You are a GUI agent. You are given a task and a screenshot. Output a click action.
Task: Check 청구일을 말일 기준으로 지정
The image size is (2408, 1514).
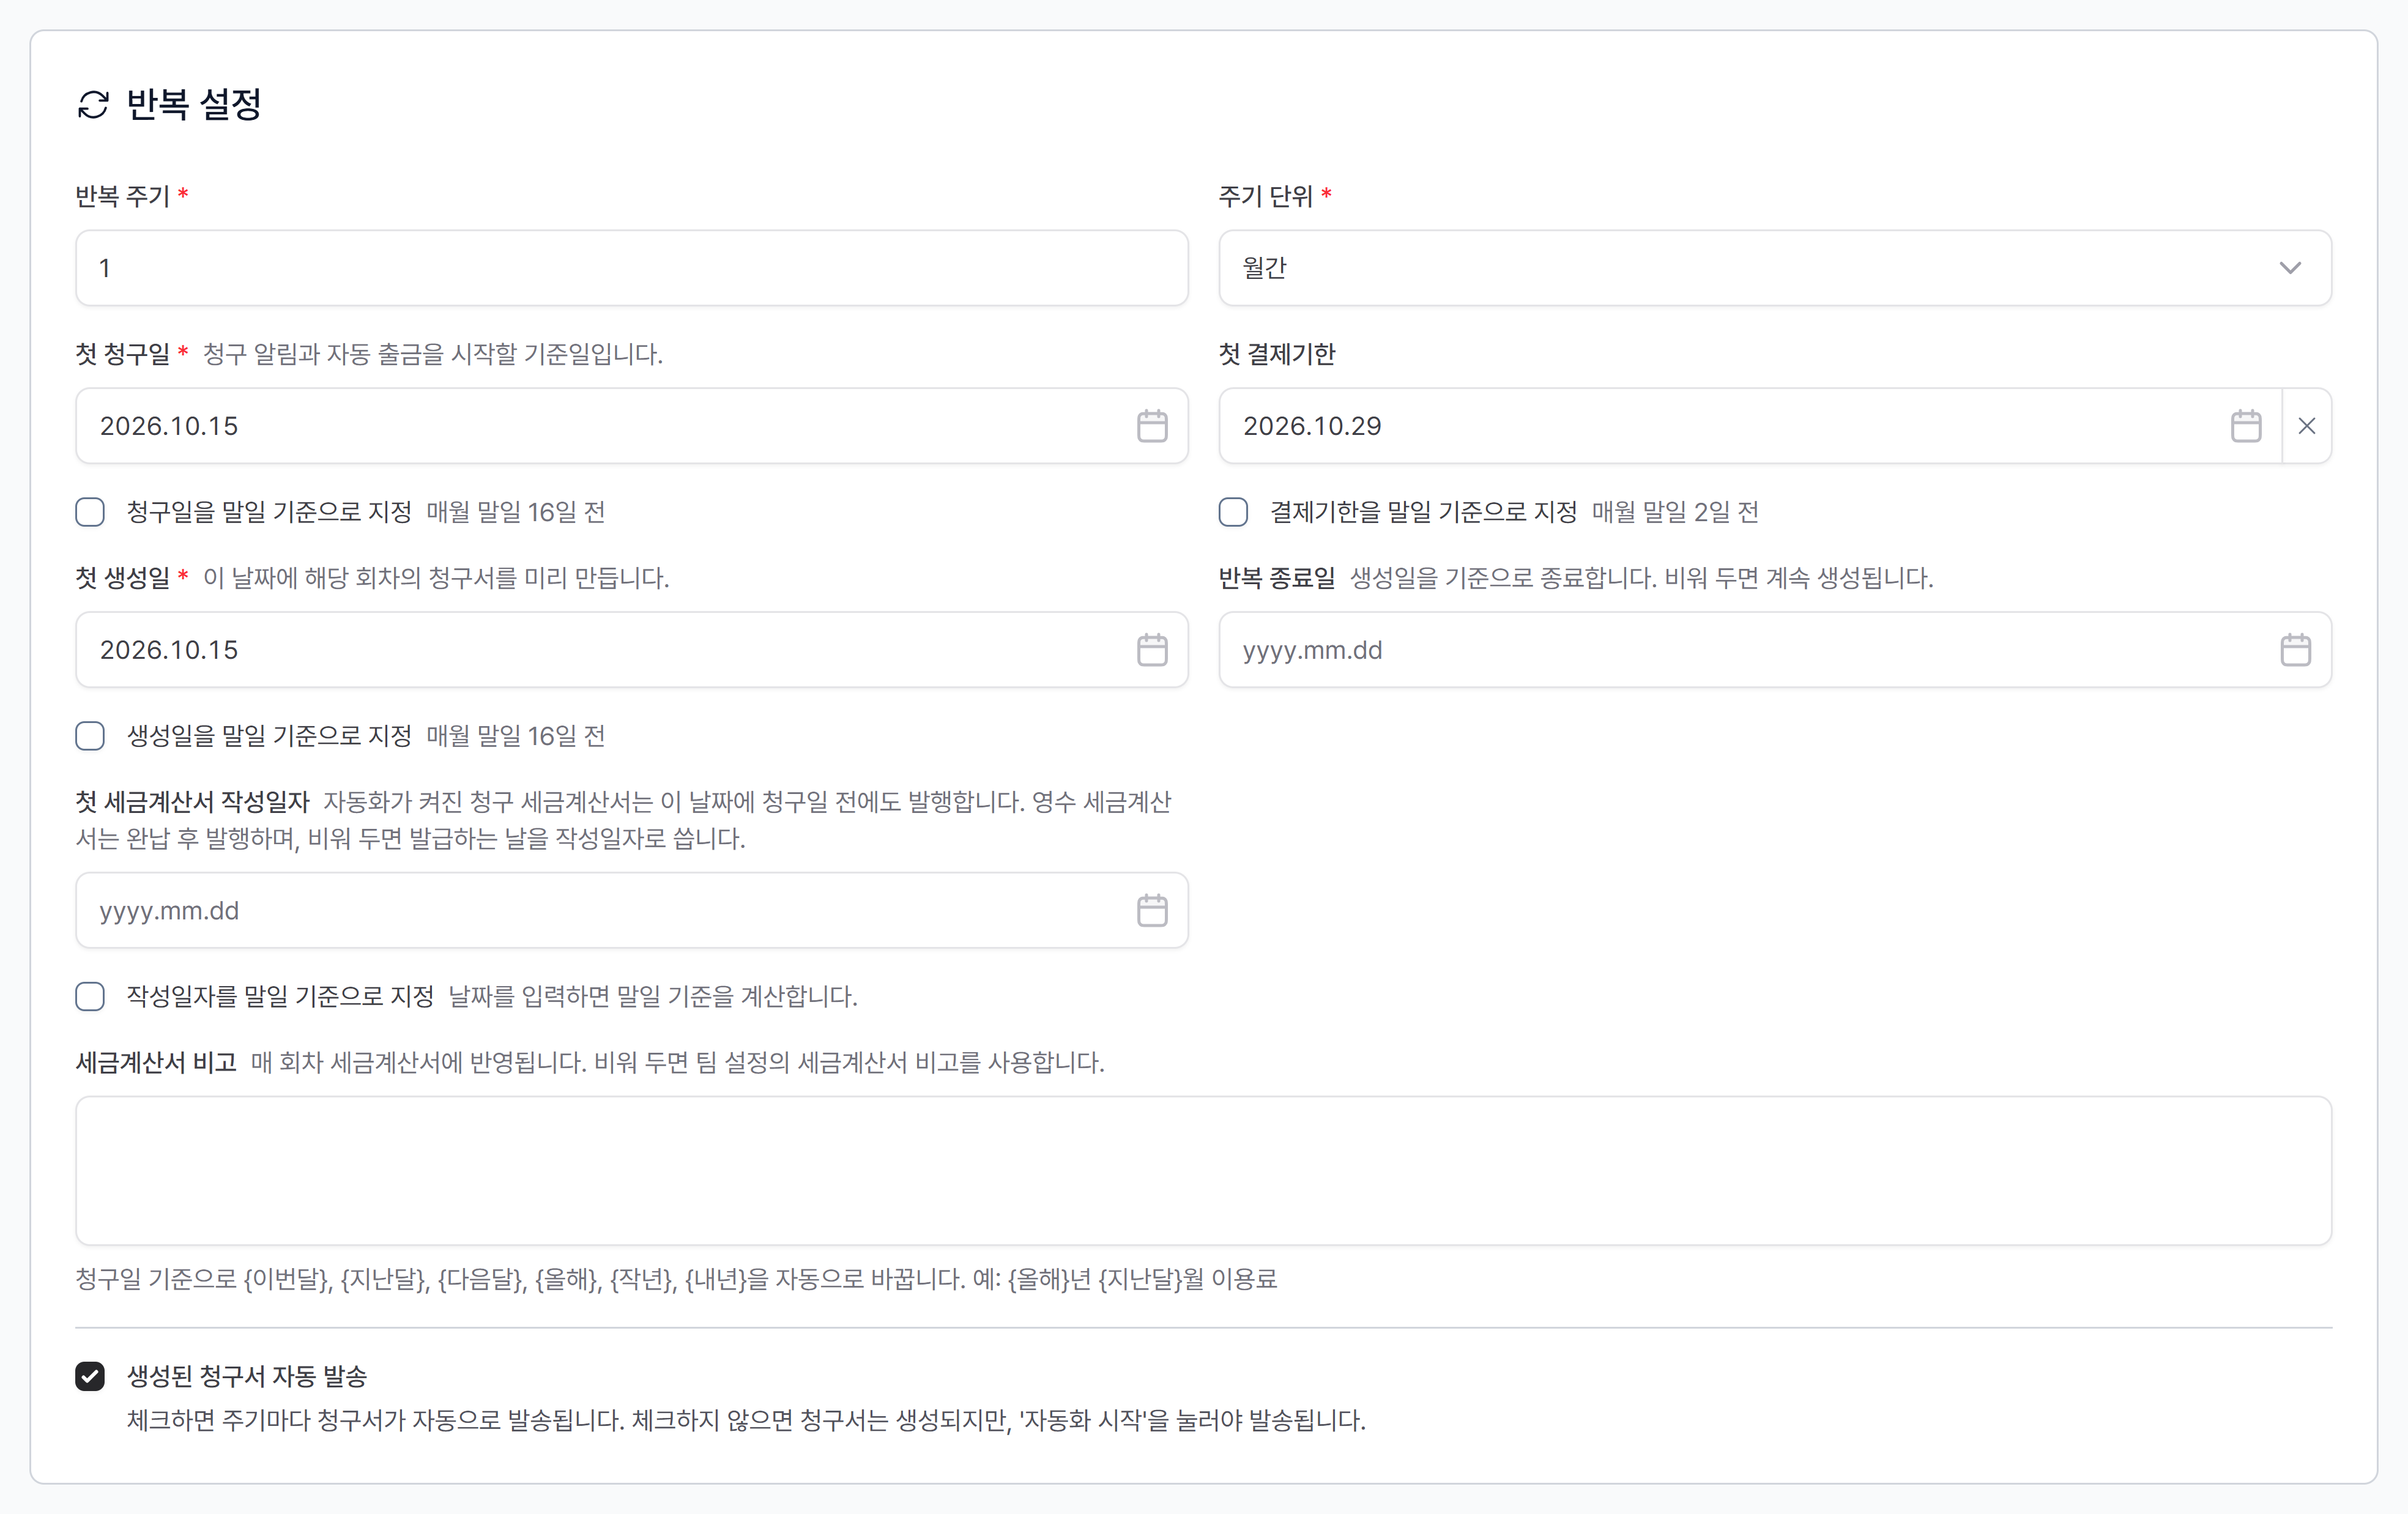tap(90, 512)
